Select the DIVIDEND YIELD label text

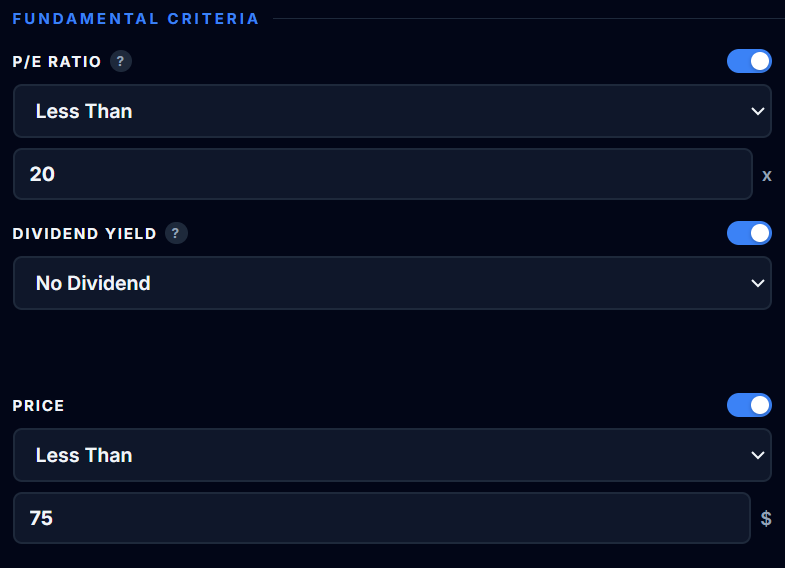coord(84,234)
